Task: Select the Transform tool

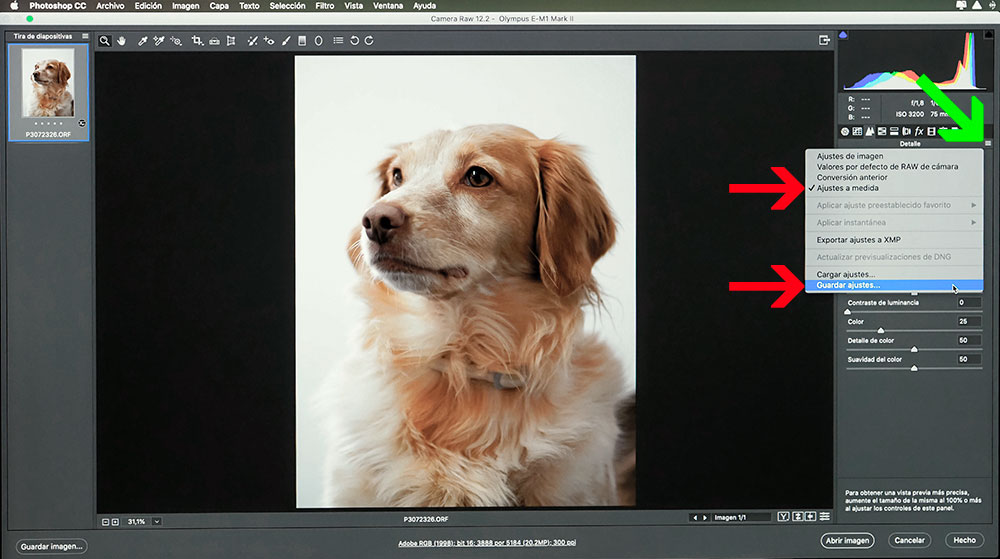Action: tap(232, 41)
